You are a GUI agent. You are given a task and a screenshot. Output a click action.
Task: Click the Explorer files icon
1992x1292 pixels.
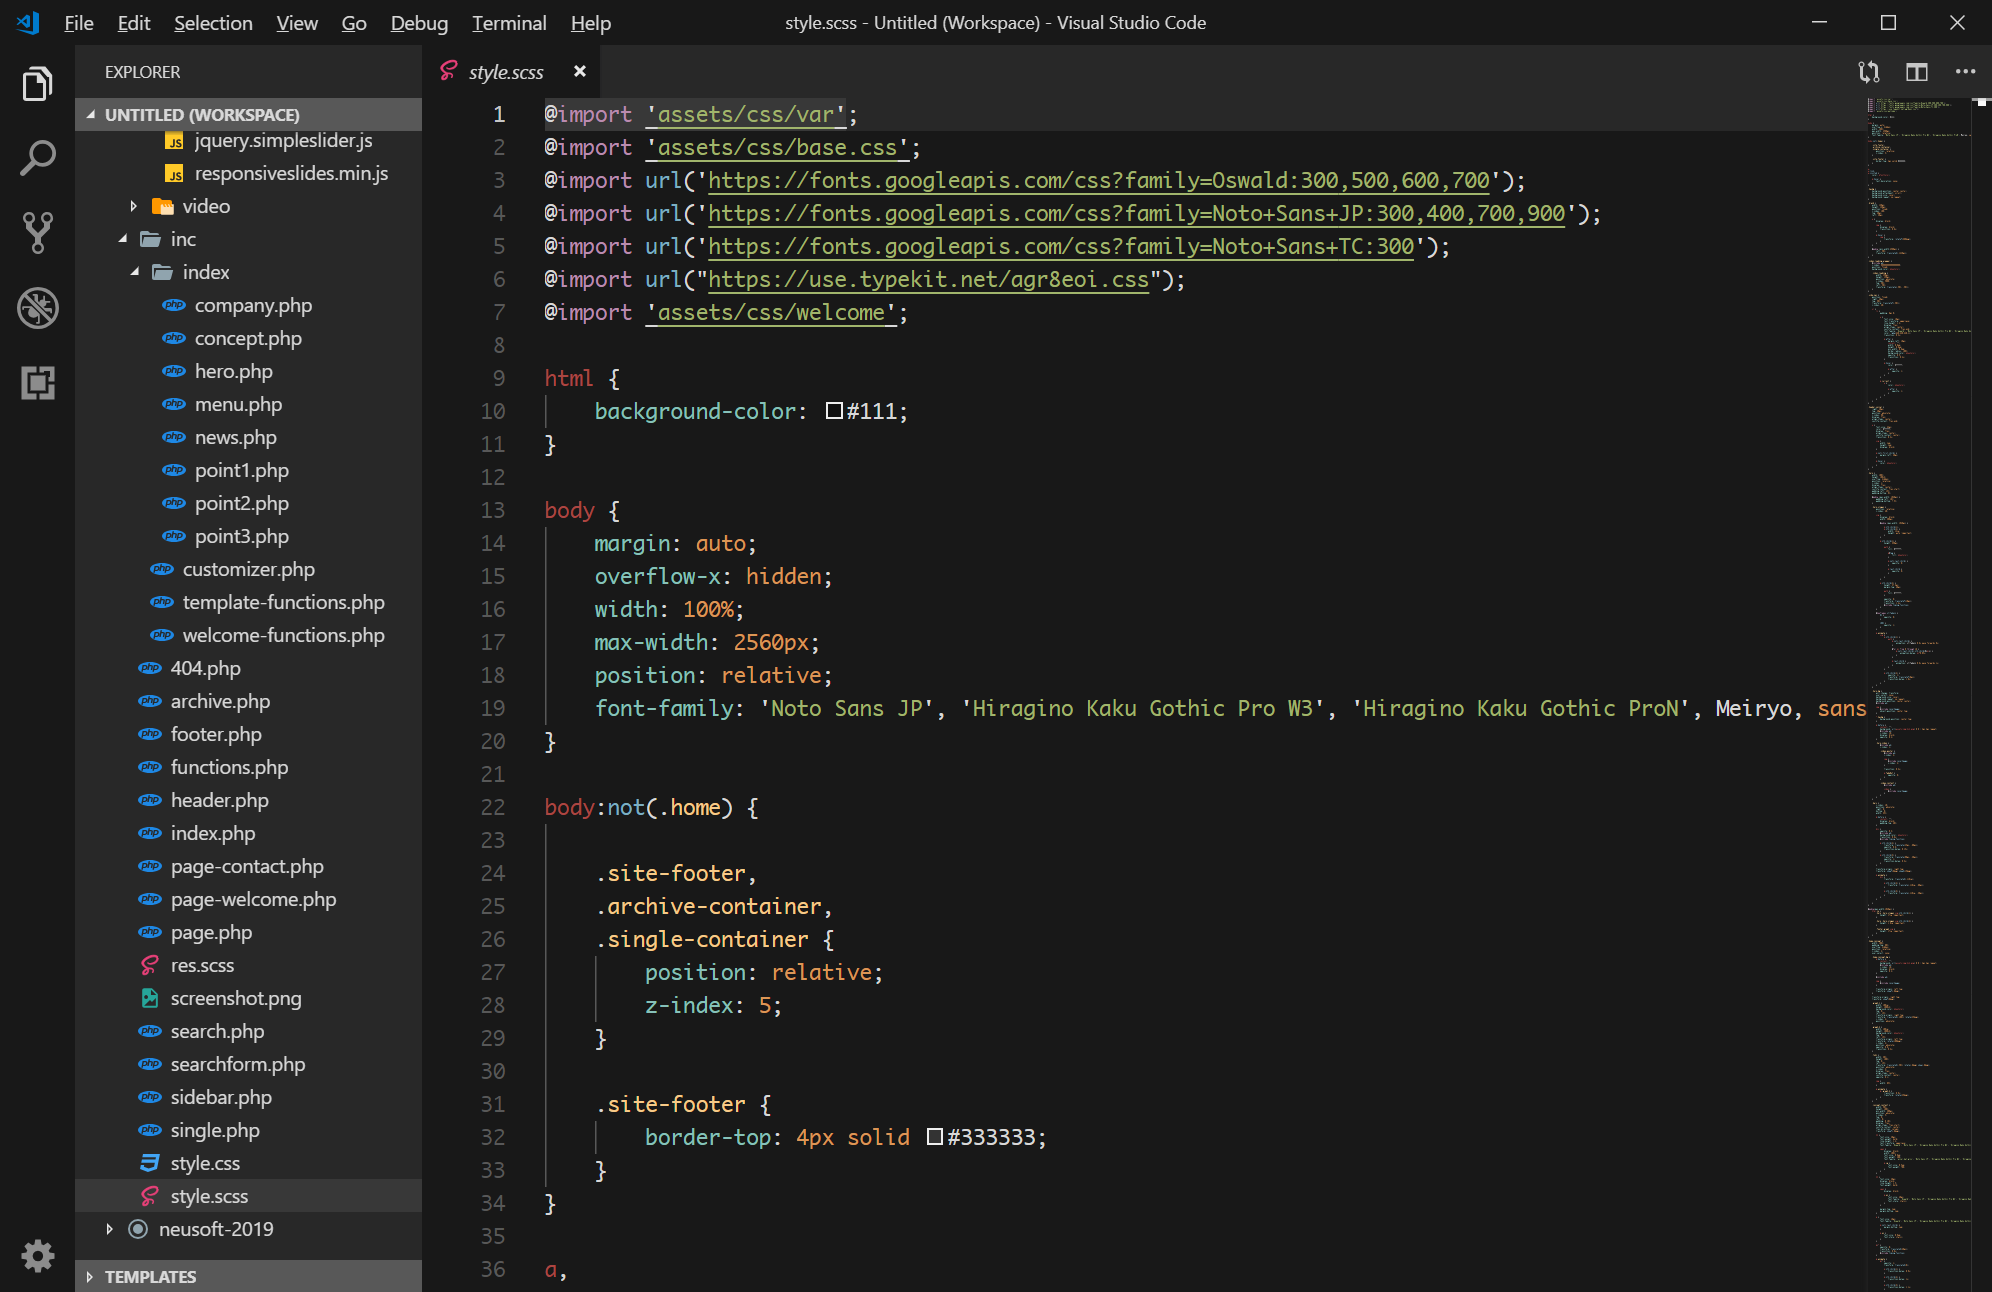coord(37,84)
